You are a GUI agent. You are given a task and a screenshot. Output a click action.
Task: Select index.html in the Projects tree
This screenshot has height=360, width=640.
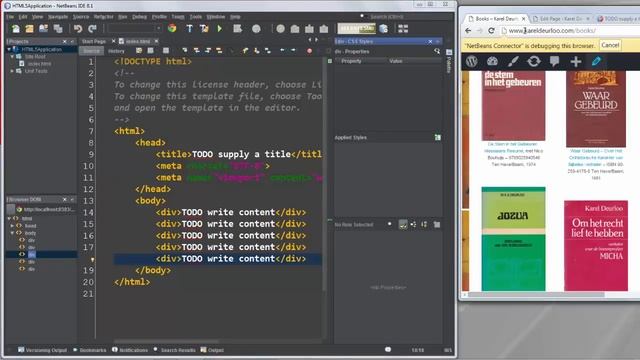click(39, 64)
